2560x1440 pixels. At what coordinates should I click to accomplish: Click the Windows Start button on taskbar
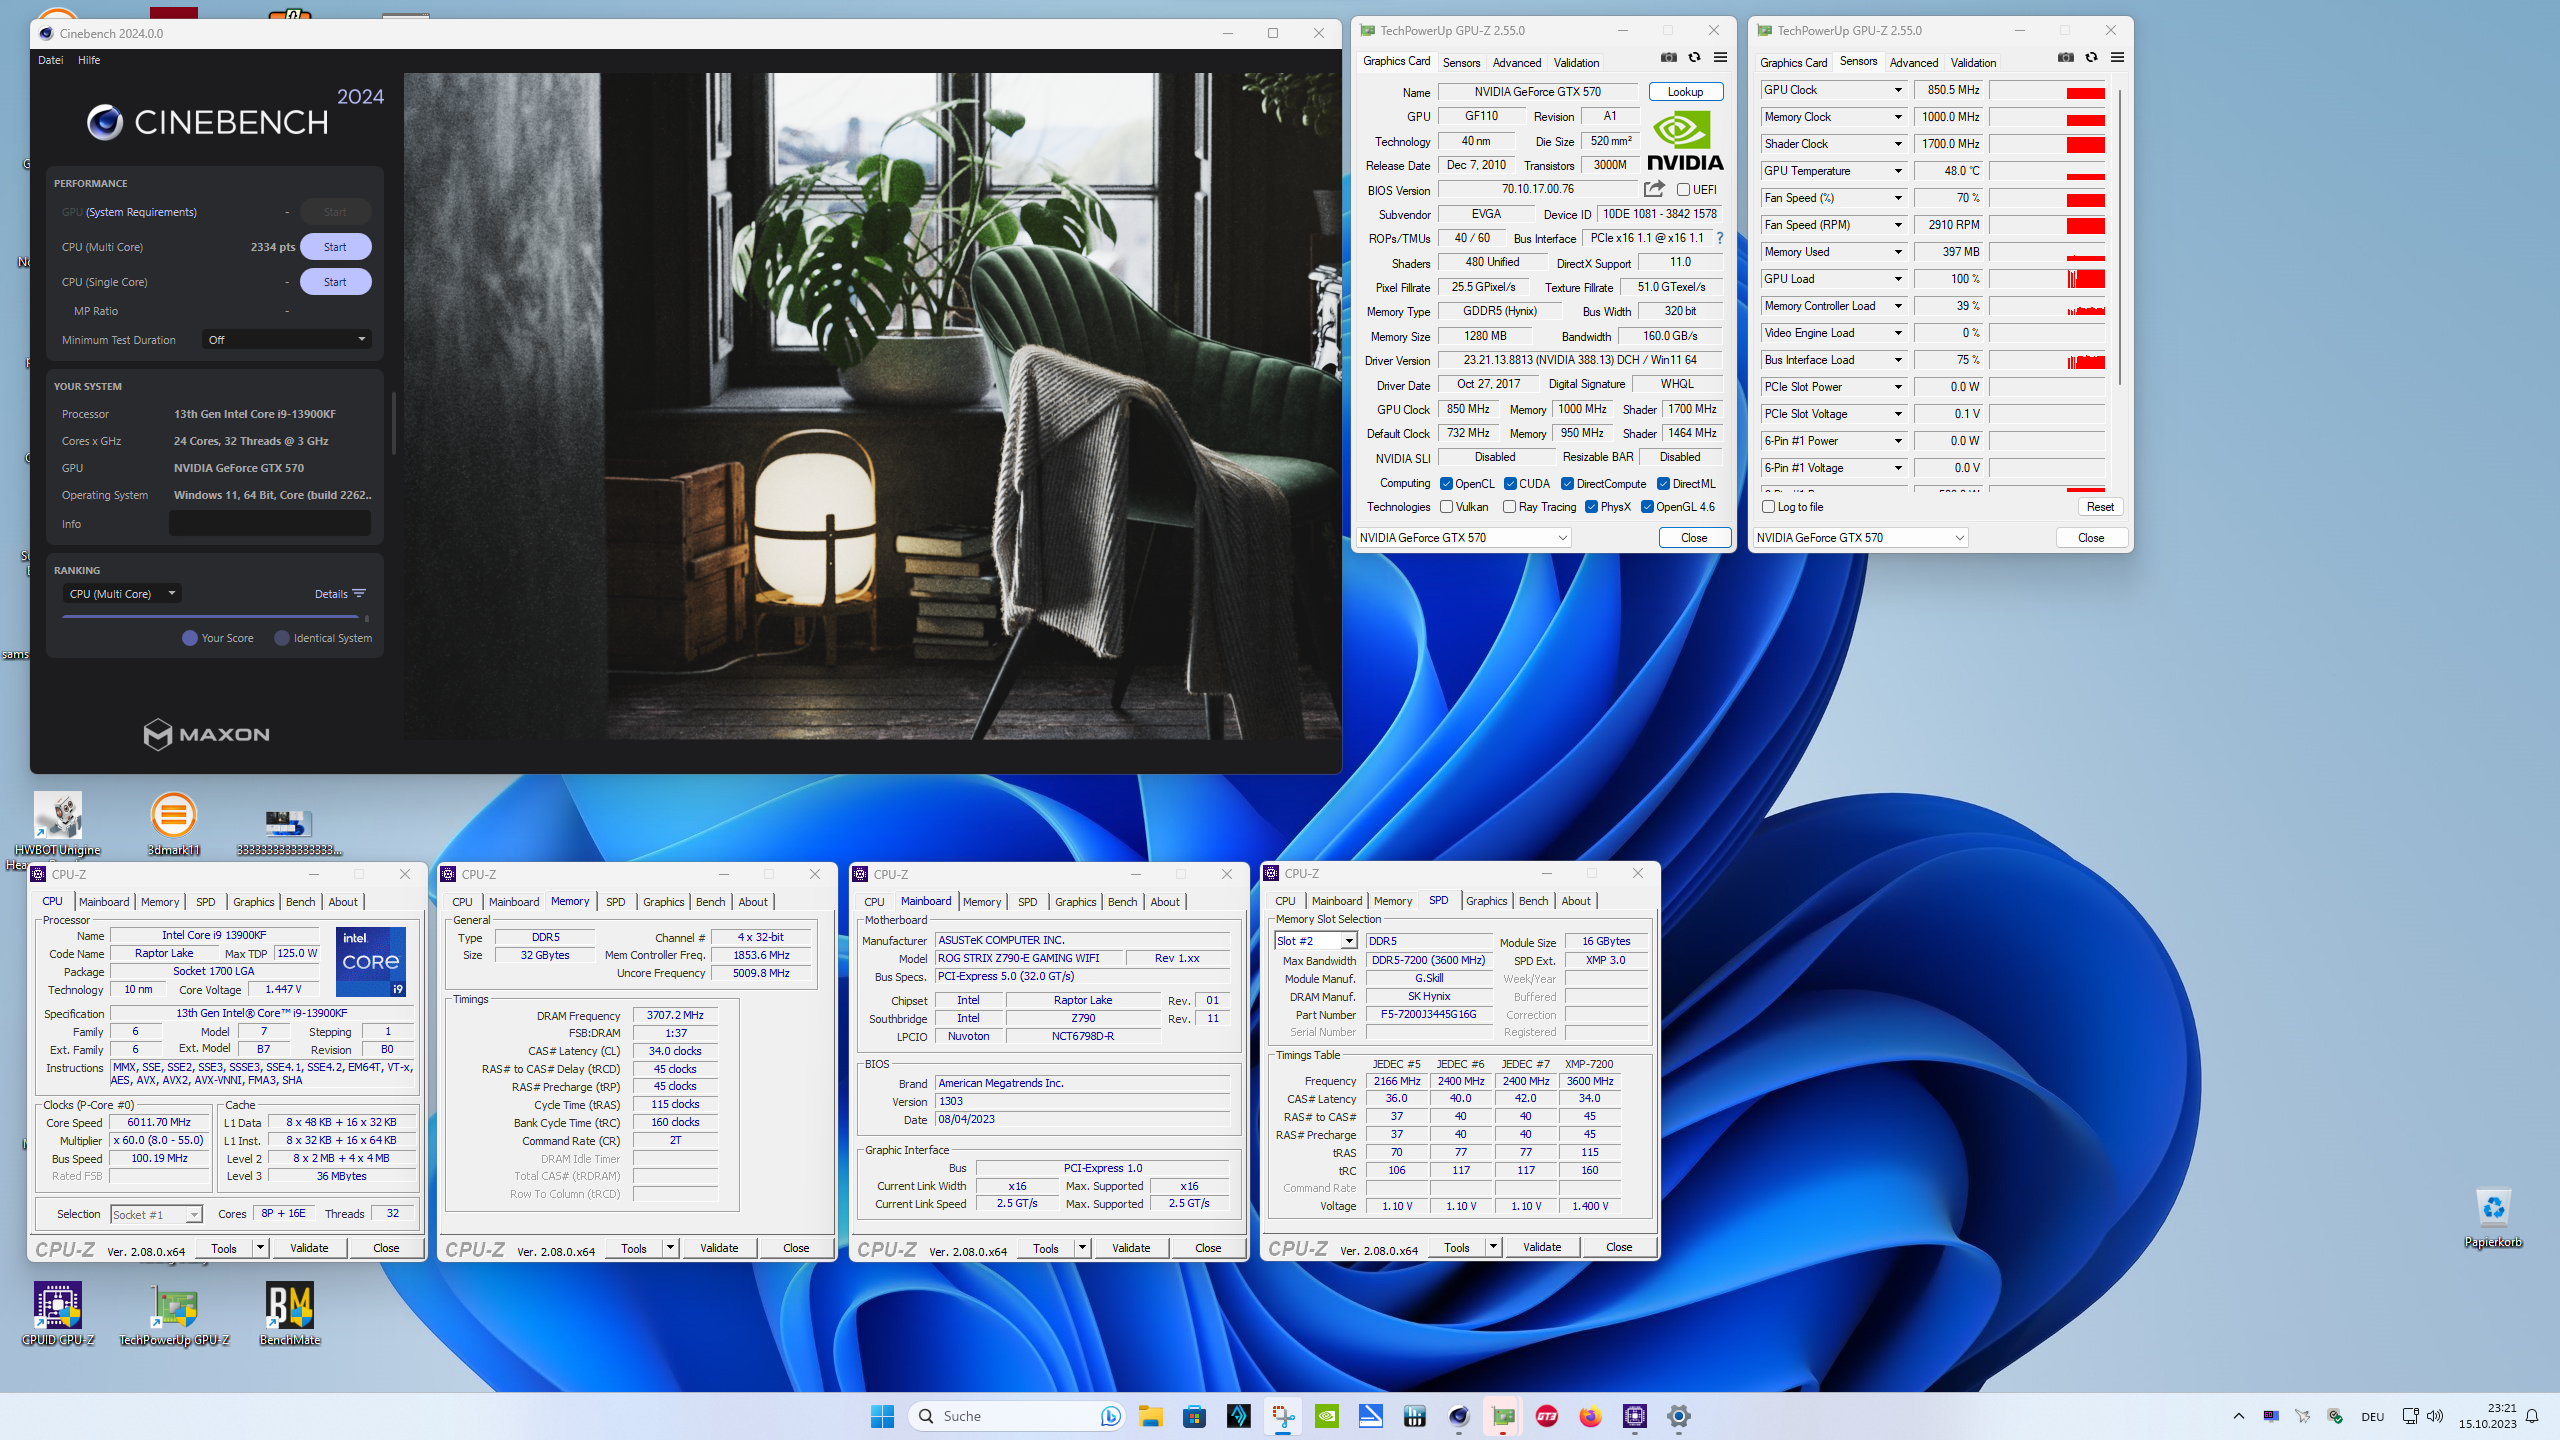point(882,1416)
